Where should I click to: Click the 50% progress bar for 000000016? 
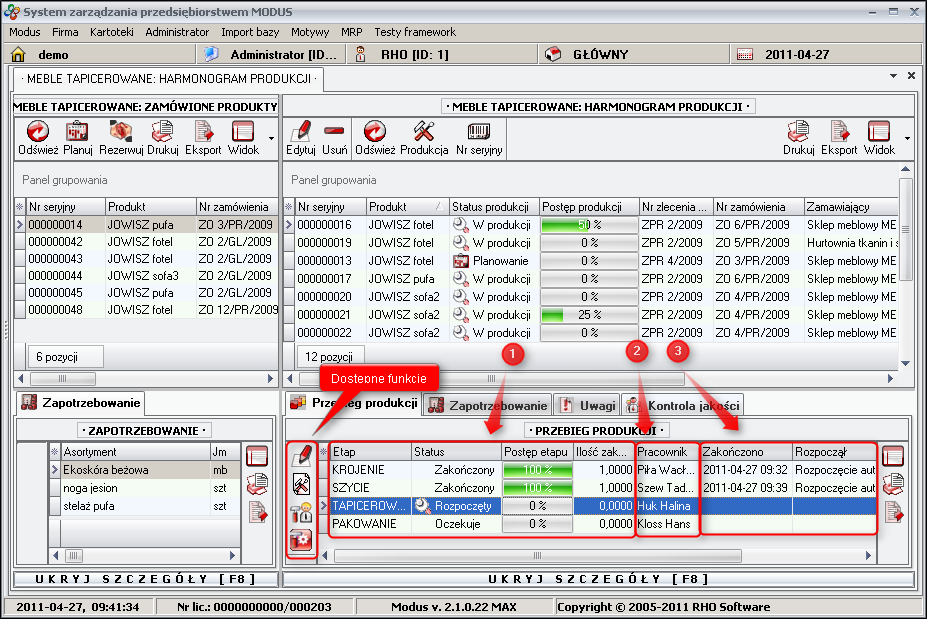(589, 225)
